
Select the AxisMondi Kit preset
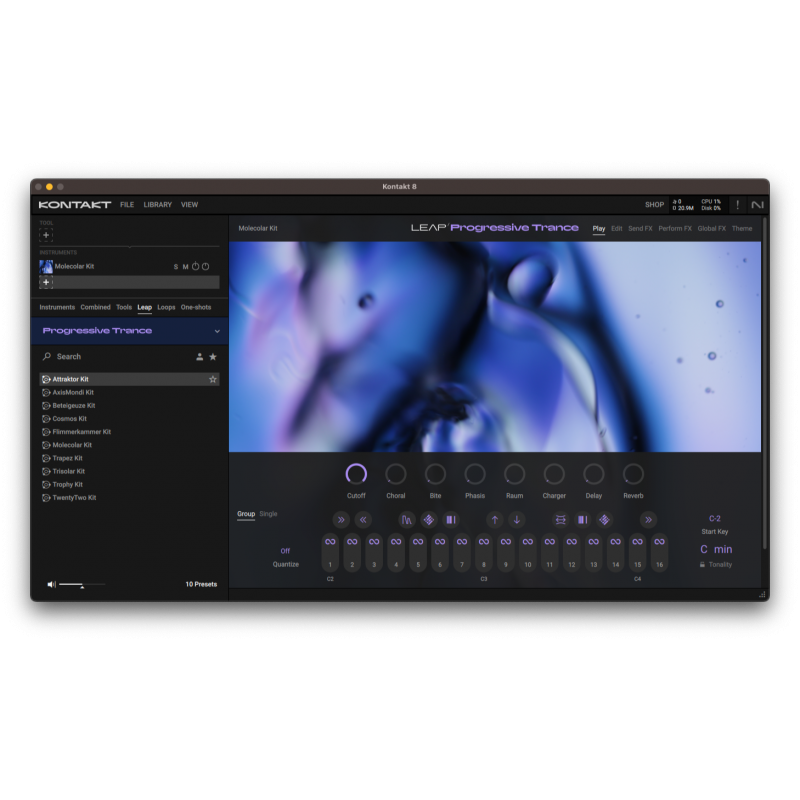point(130,392)
